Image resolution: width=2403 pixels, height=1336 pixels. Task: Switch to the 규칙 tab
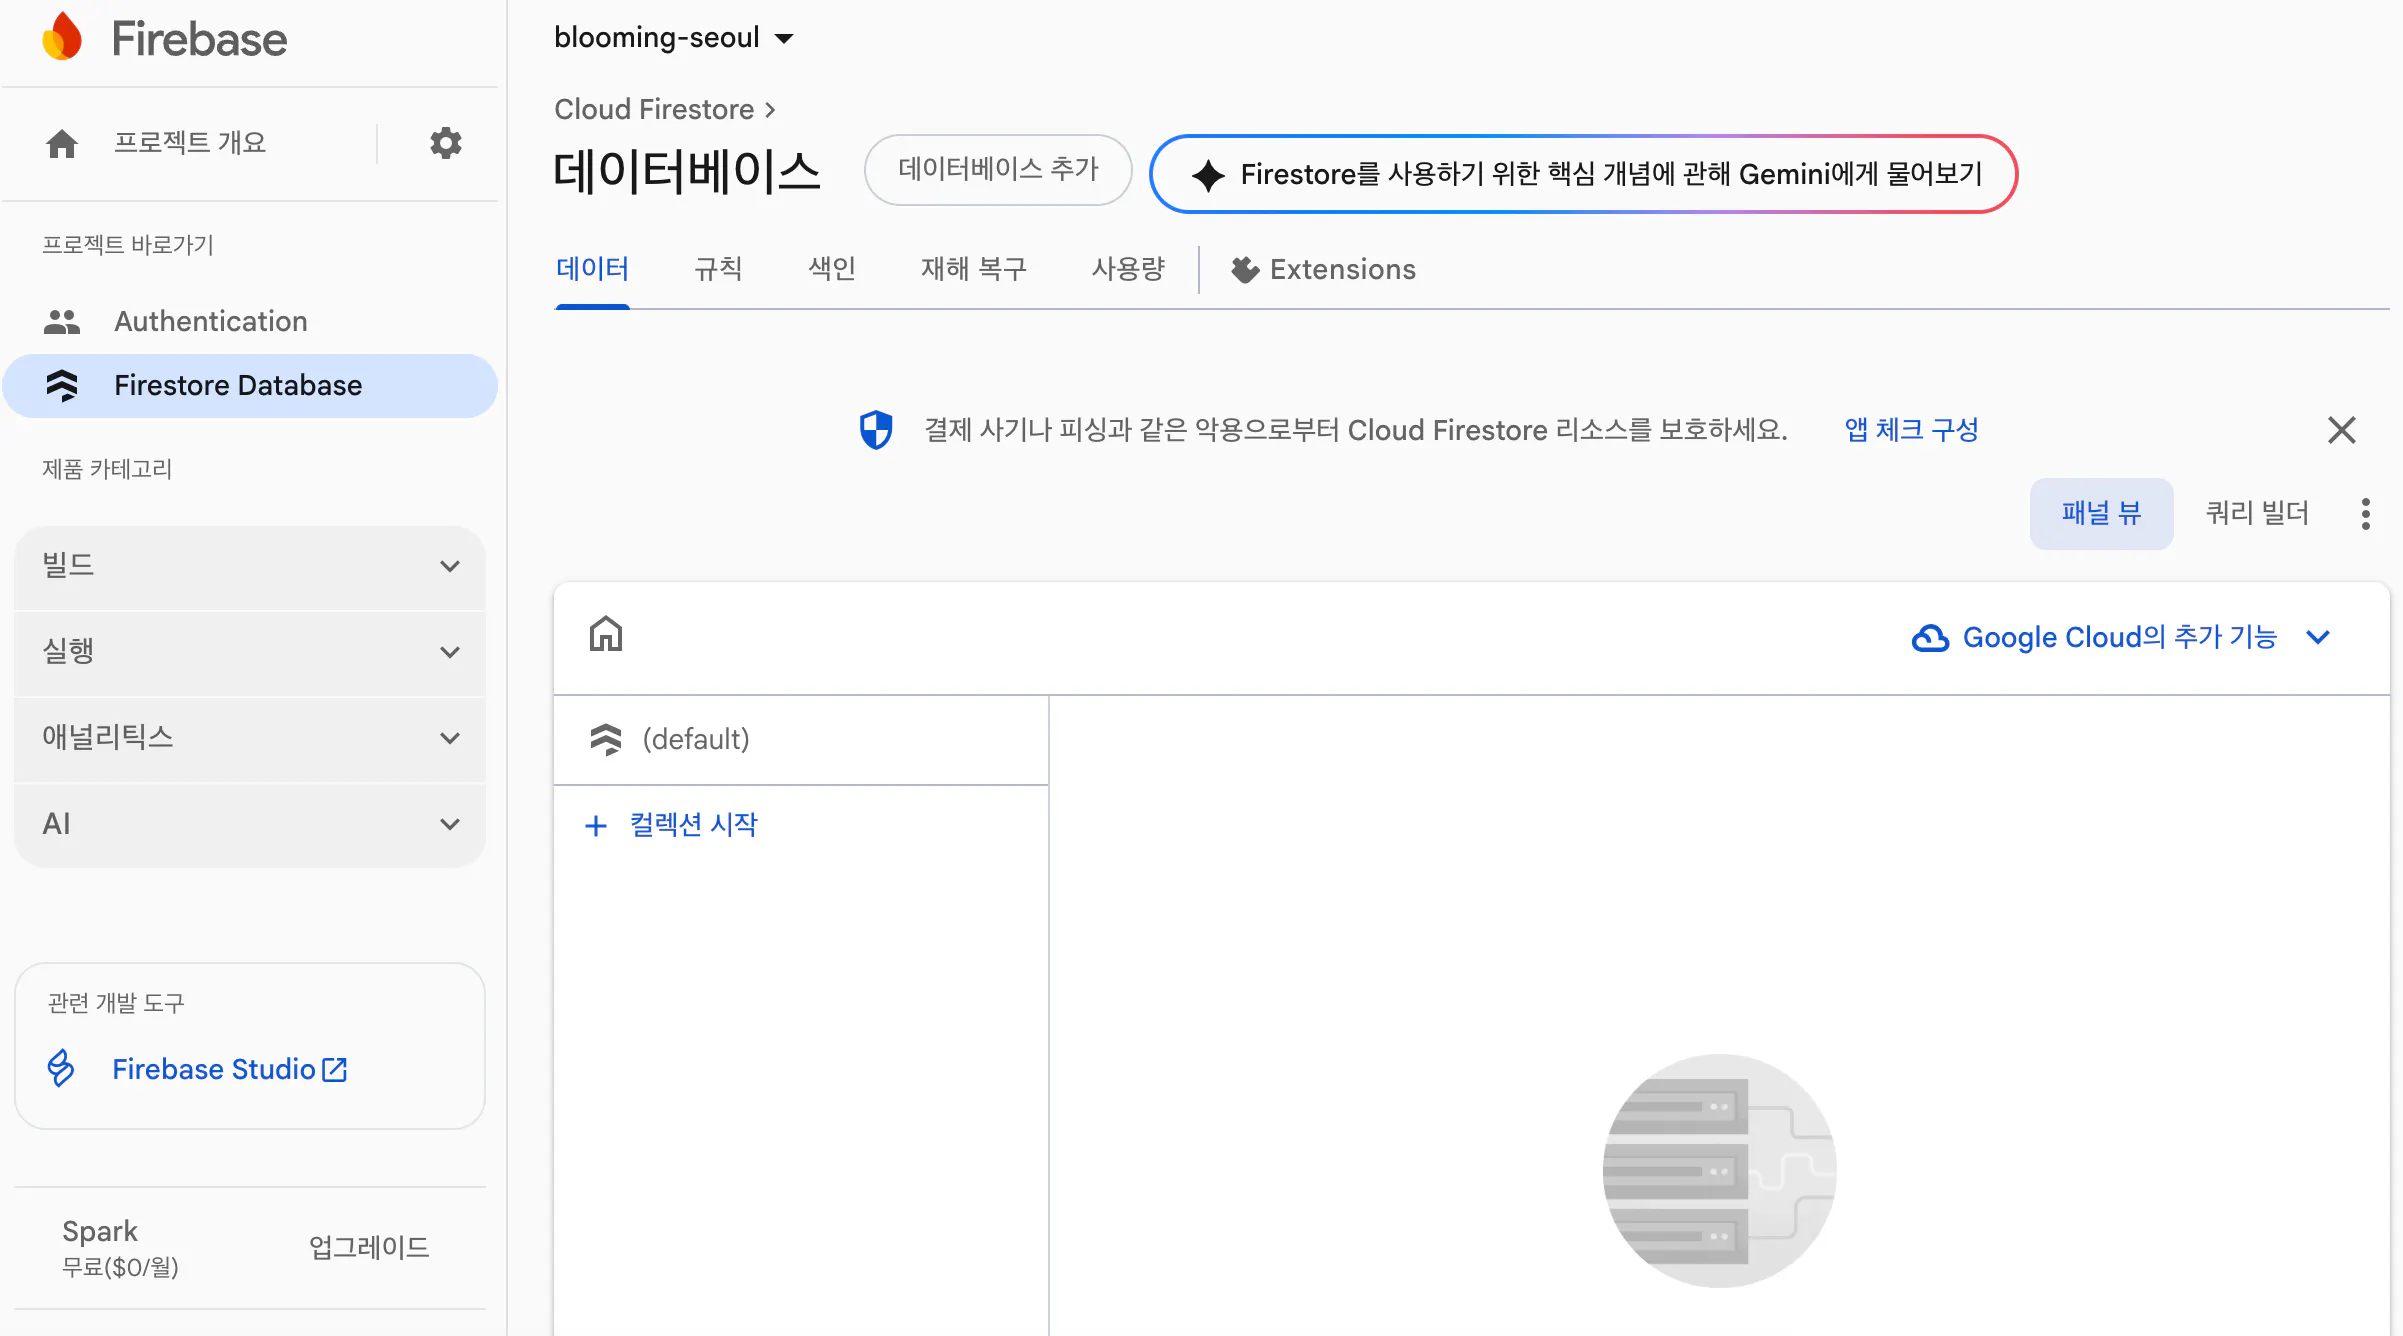point(718,269)
